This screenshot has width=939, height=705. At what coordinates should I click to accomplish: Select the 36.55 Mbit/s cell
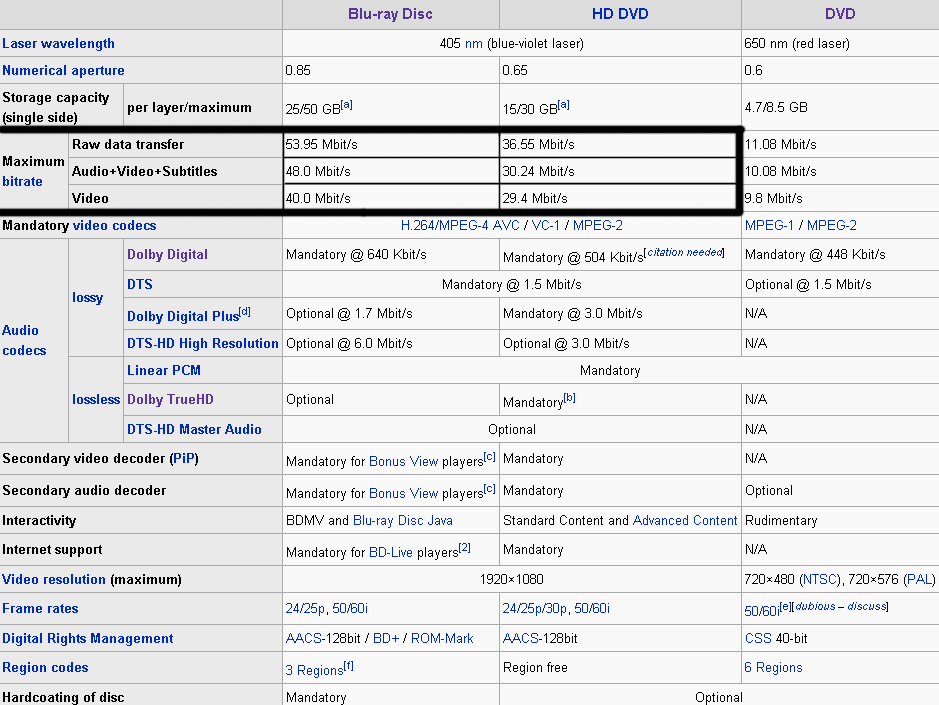(x=618, y=144)
